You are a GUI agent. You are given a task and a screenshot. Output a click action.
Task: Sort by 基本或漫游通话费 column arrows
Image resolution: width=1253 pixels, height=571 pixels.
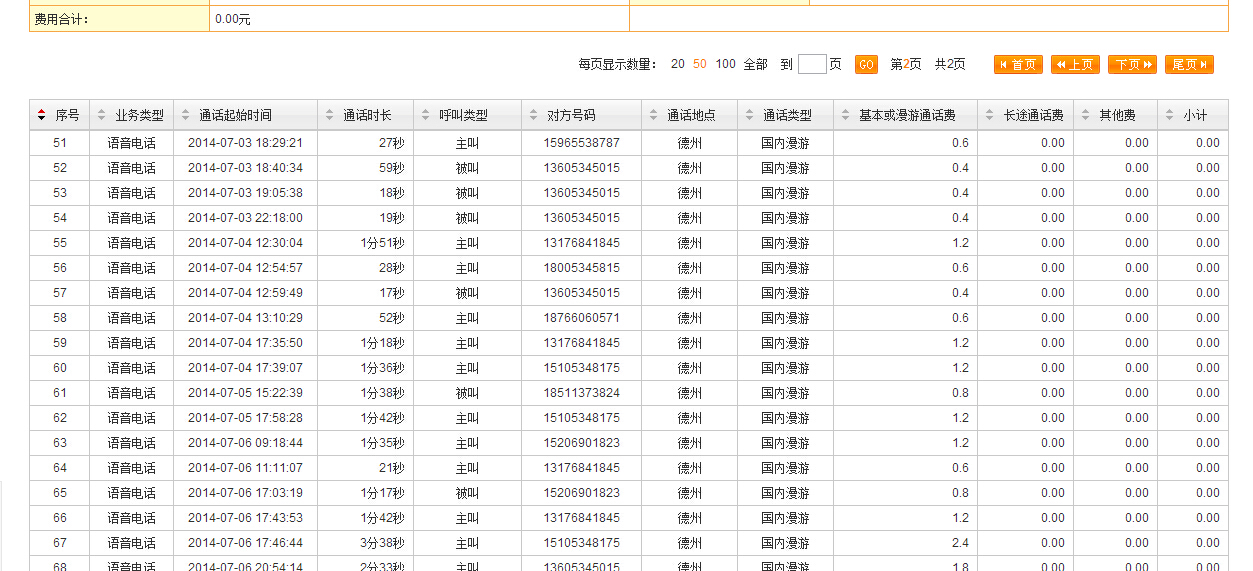[x=845, y=115]
